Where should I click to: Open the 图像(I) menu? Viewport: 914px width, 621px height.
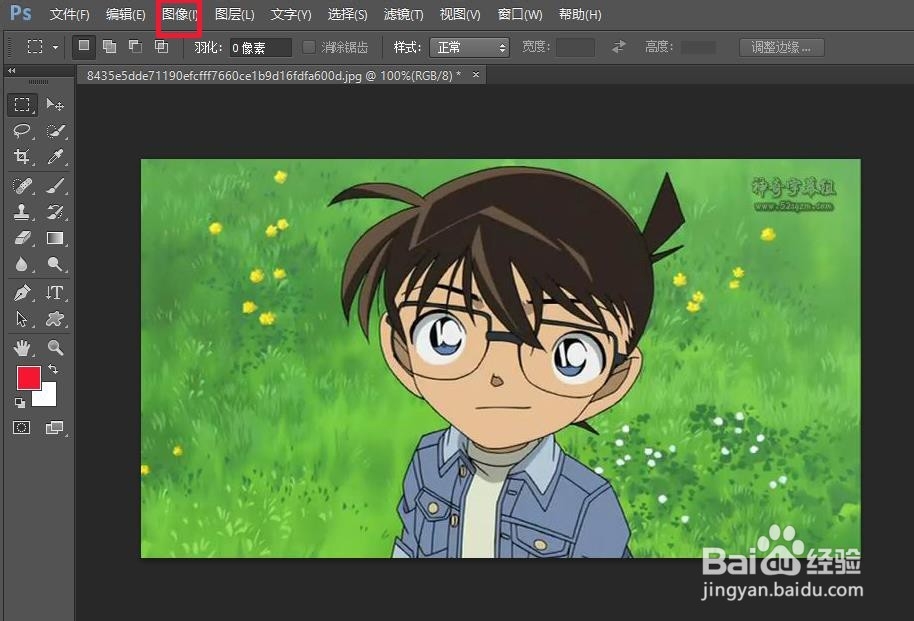pos(180,14)
